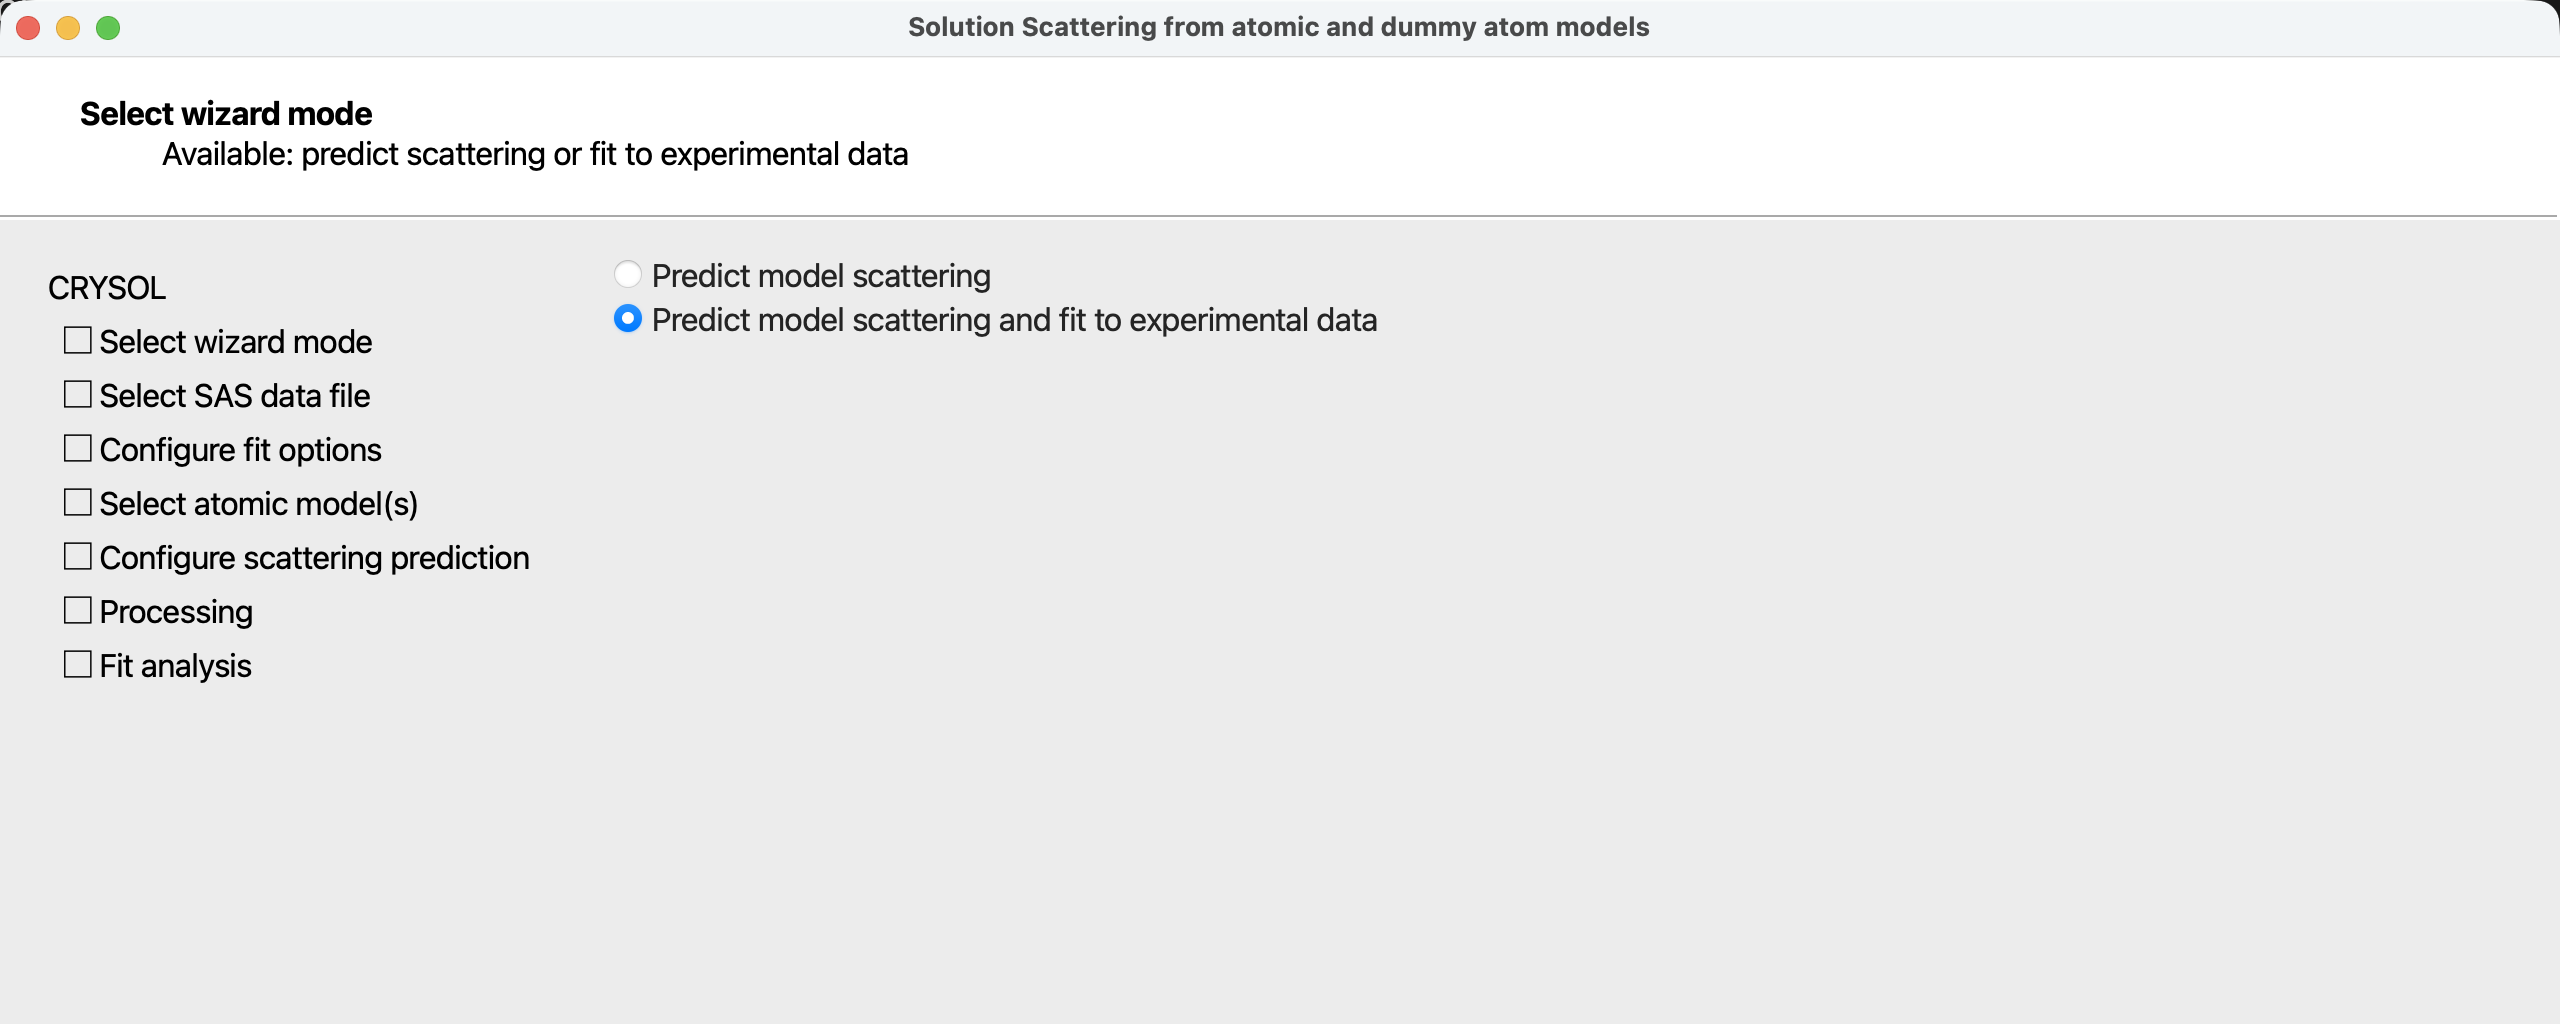
Task: Select 'Predict model scattering' radio button
Action: 627,274
